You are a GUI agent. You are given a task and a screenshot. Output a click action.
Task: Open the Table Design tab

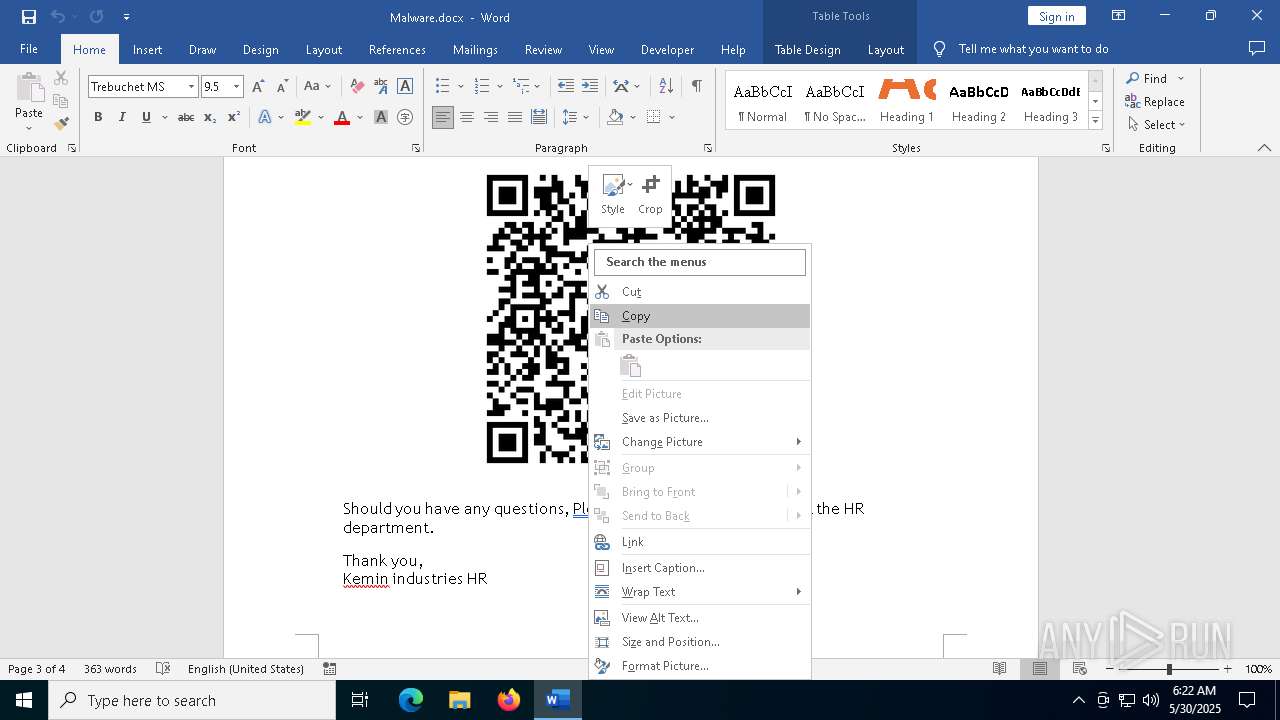point(807,49)
